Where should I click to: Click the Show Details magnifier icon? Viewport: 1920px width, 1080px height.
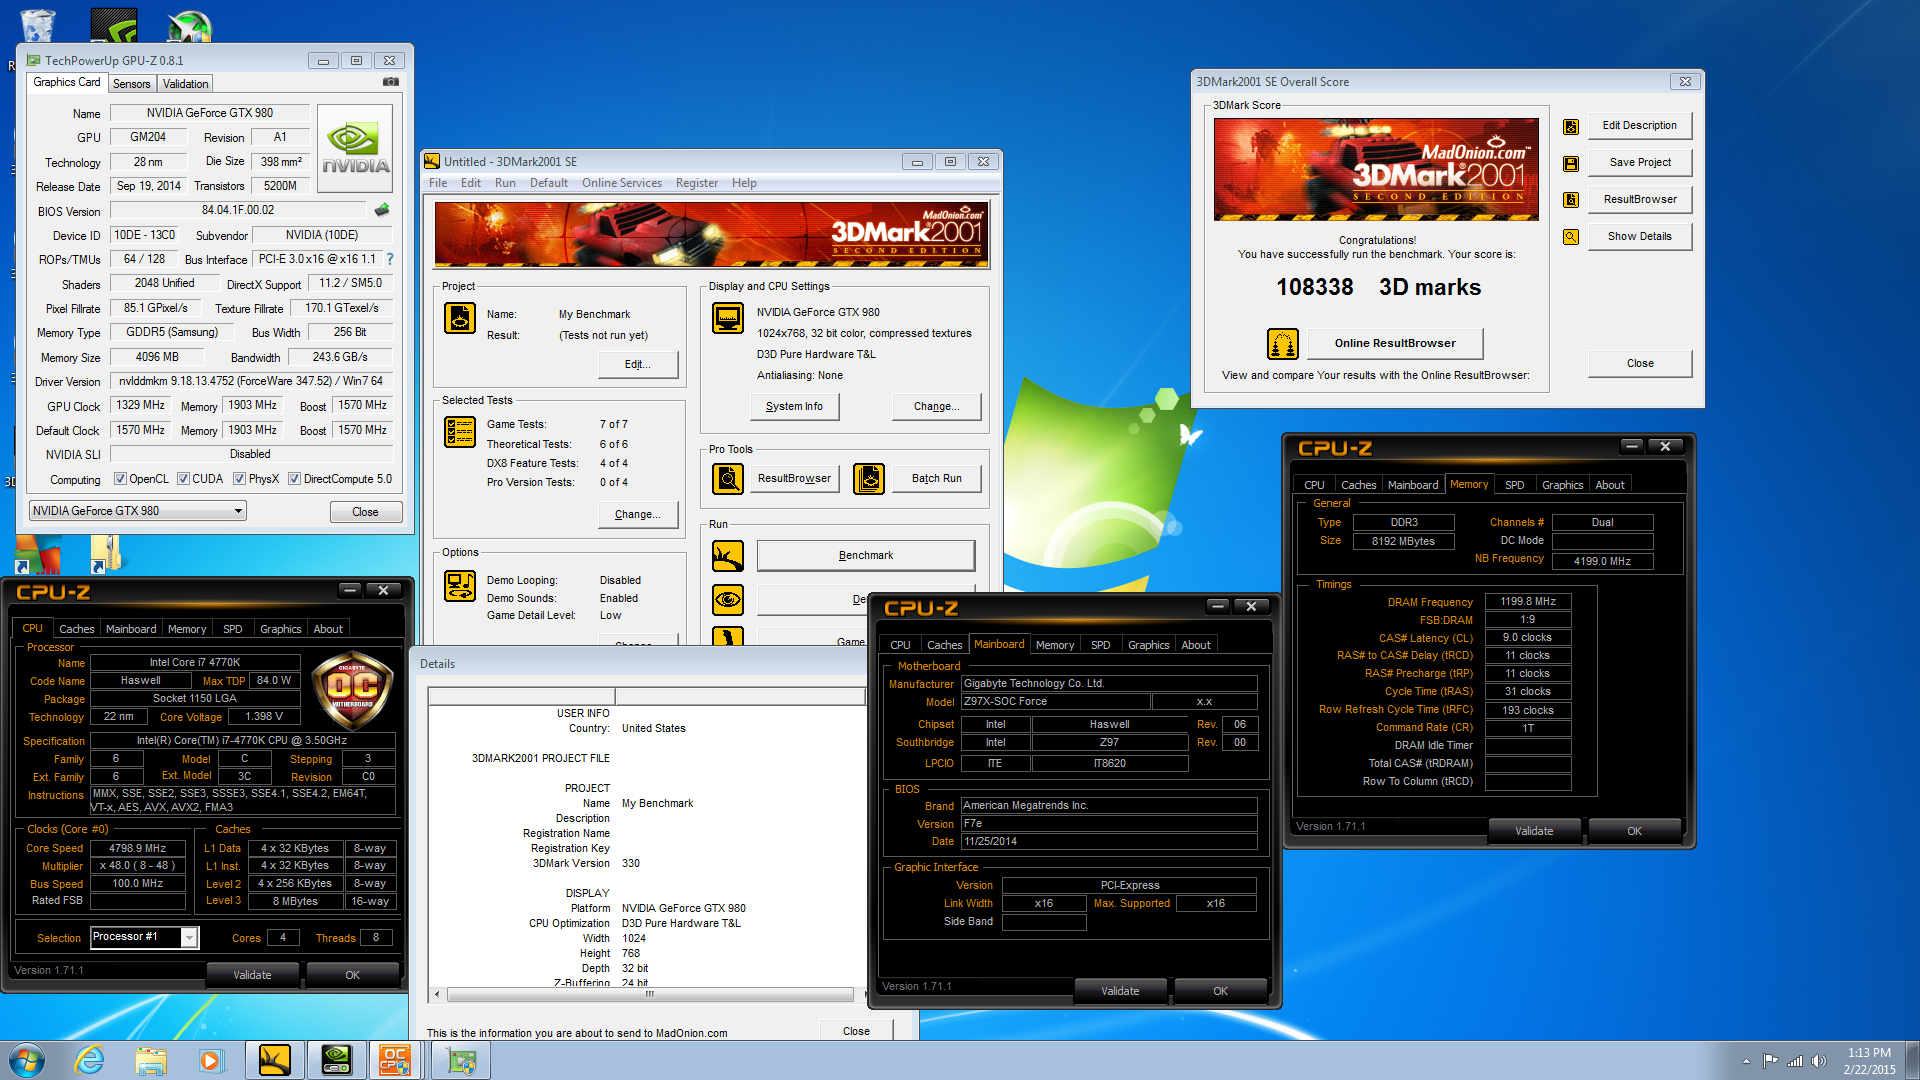(x=1571, y=237)
